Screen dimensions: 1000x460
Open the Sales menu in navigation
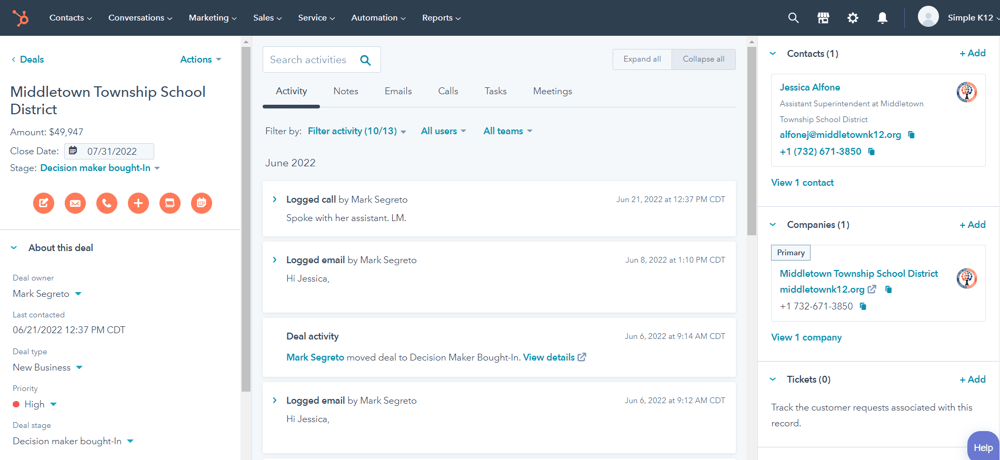point(267,18)
